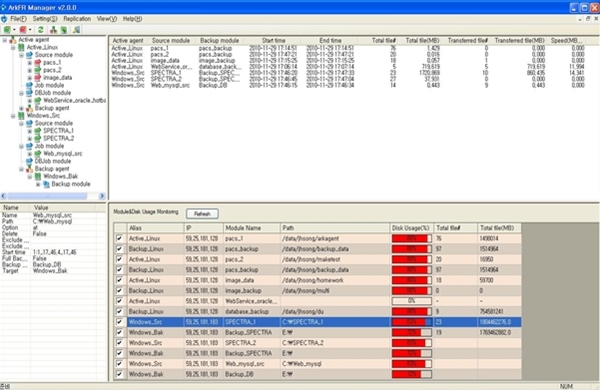Toggle the image_data row checkbox
Screen dimensions: 600x390
pyautogui.click(x=119, y=280)
